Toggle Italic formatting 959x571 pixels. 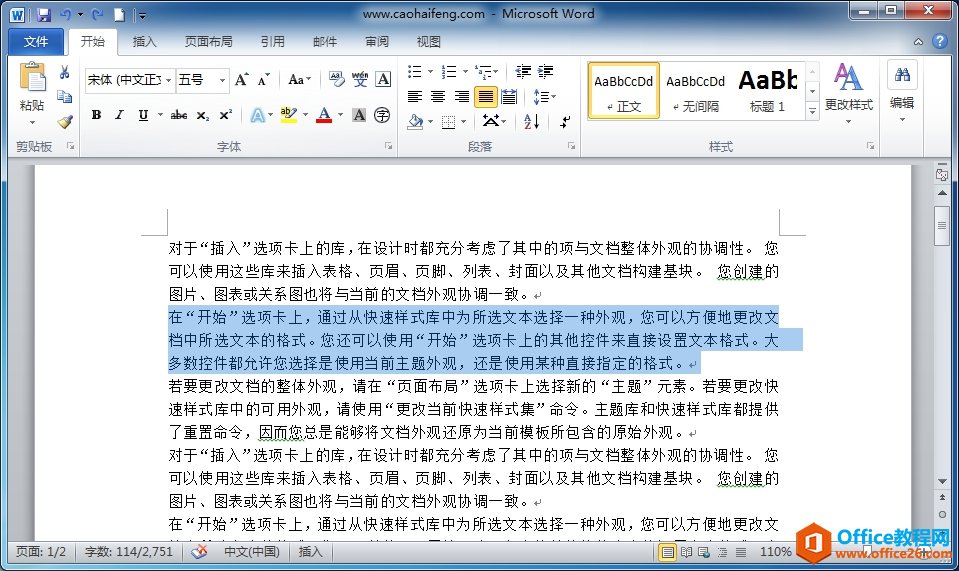(119, 115)
